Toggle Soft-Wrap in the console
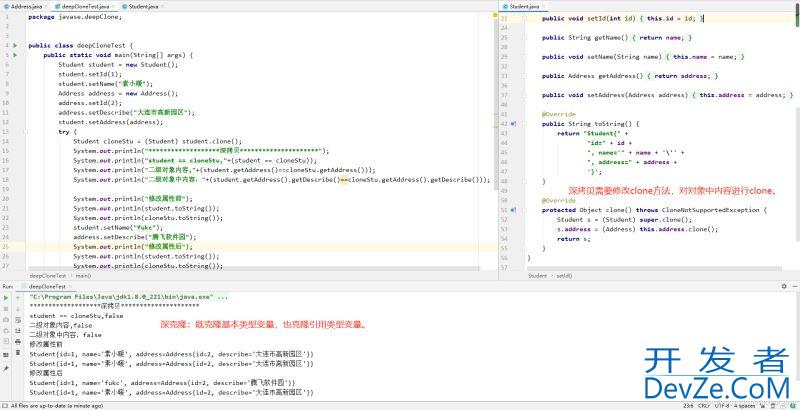The width and height of the screenshot is (800, 410). point(18,320)
